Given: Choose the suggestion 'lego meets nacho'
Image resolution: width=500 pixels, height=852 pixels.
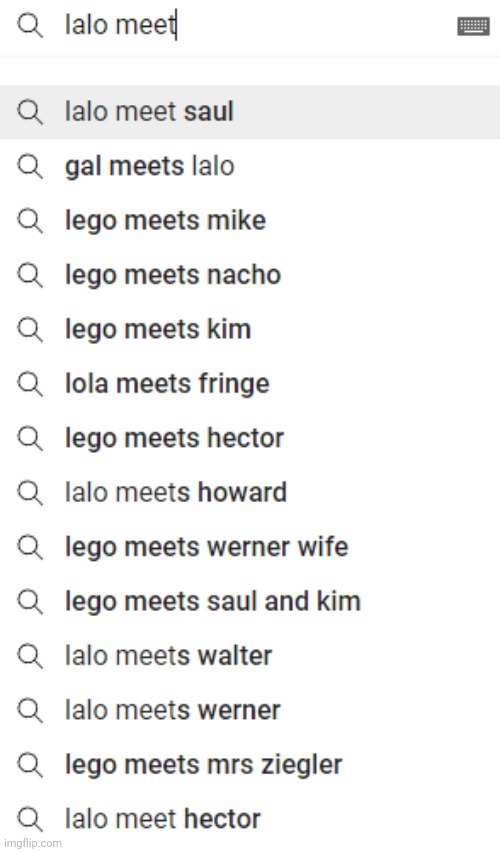Looking at the screenshot, I should pyautogui.click(x=250, y=275).
